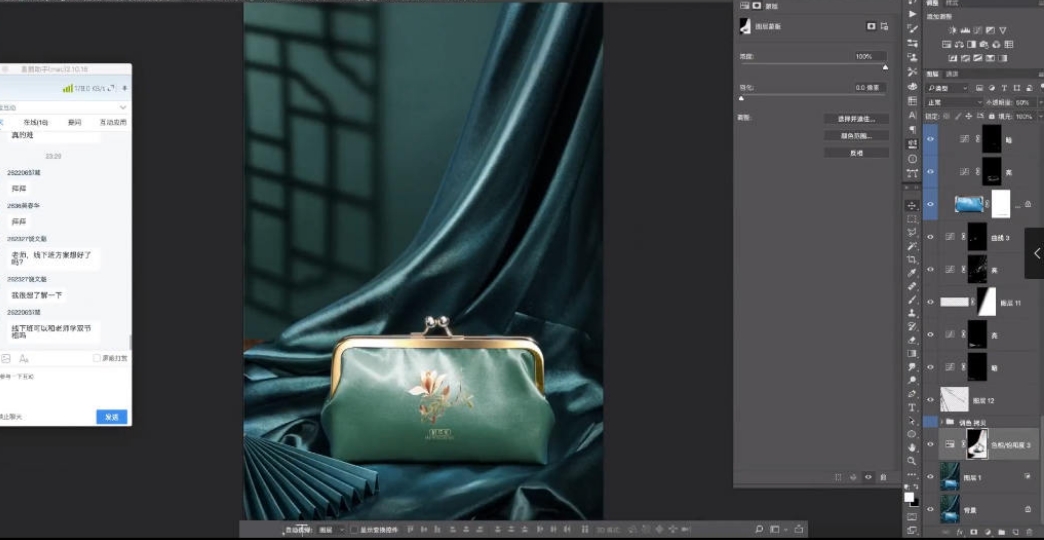The width and height of the screenshot is (1044, 540).
Task: Select the Zoom tool magnifier
Action: click(912, 461)
